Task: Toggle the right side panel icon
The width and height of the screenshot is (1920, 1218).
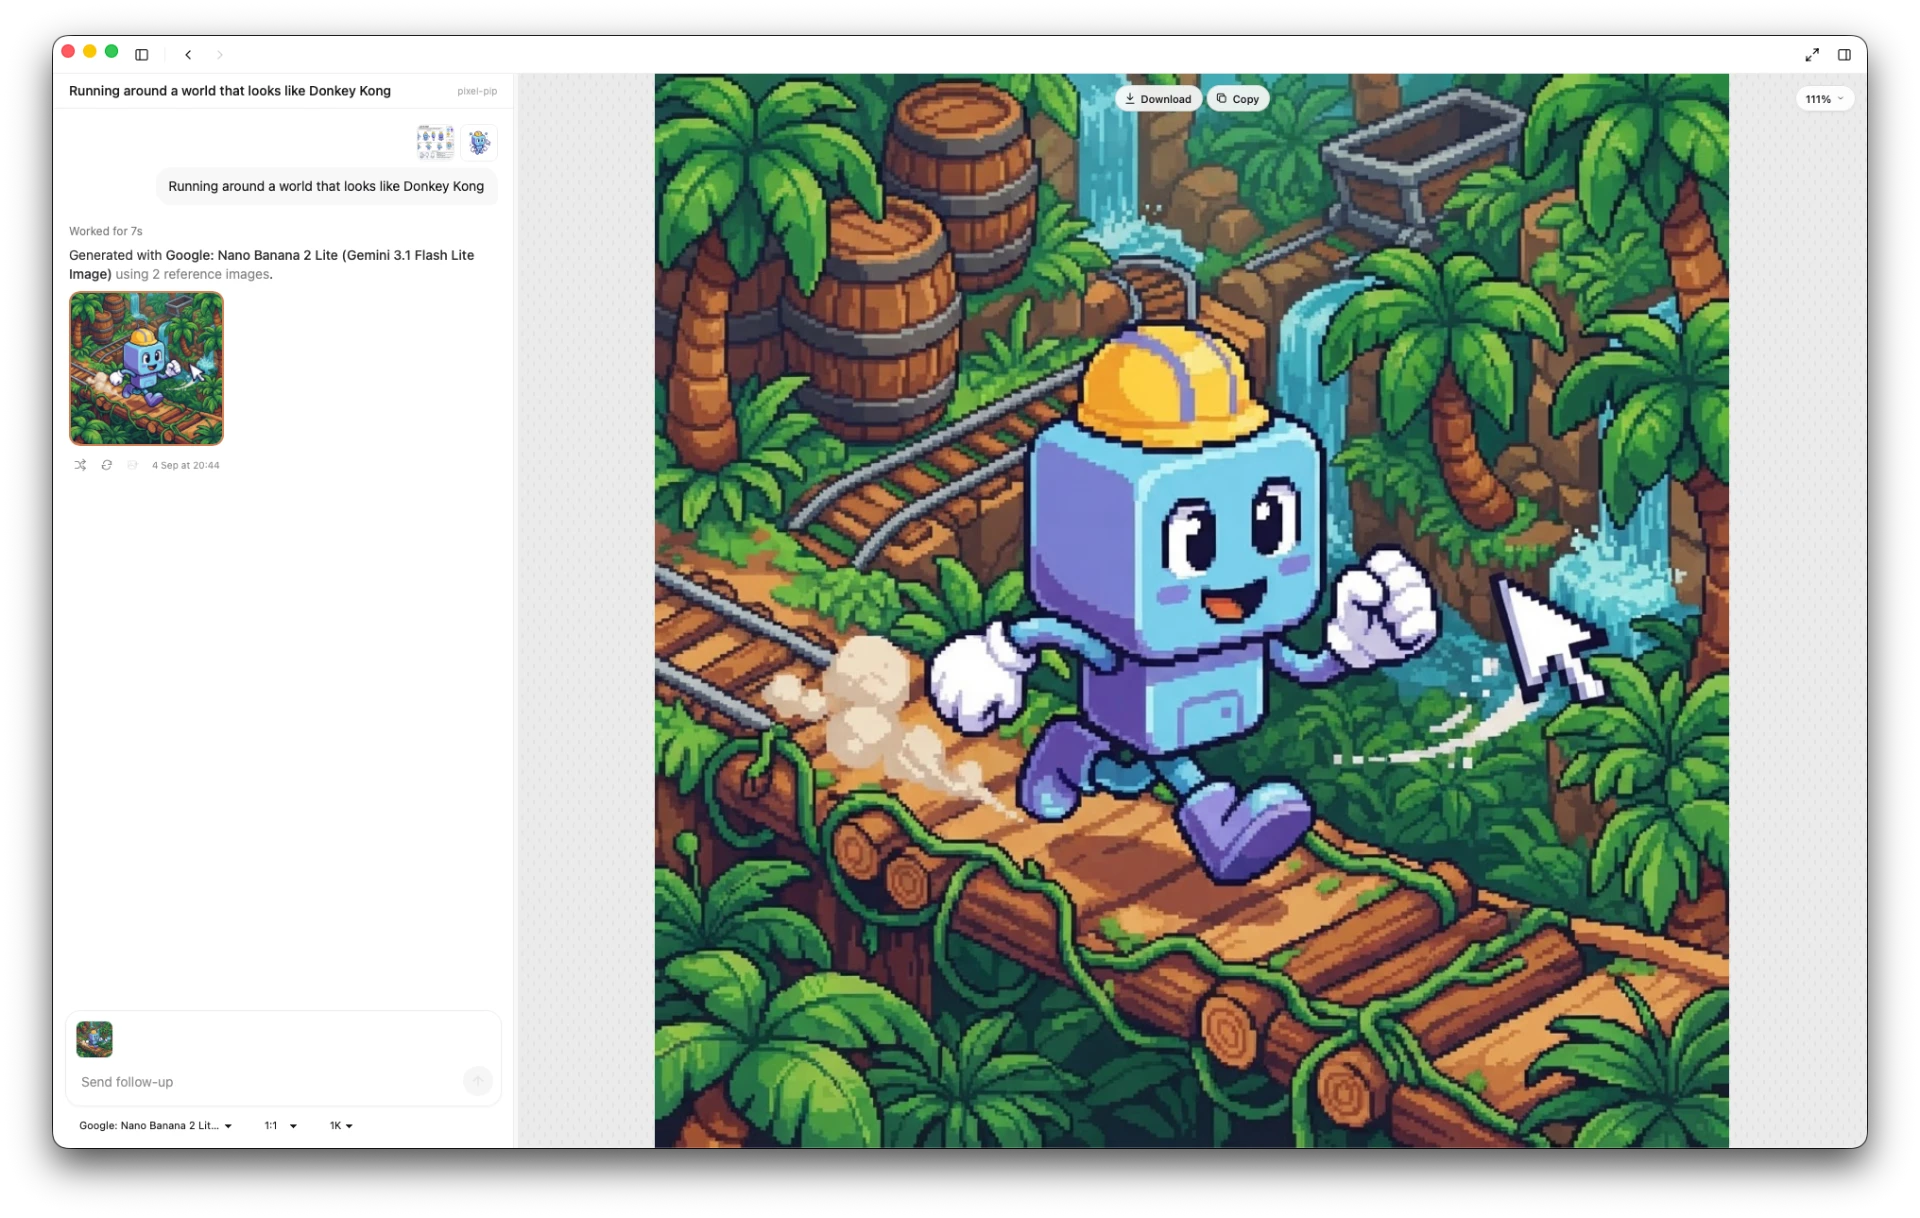Action: tap(1844, 55)
